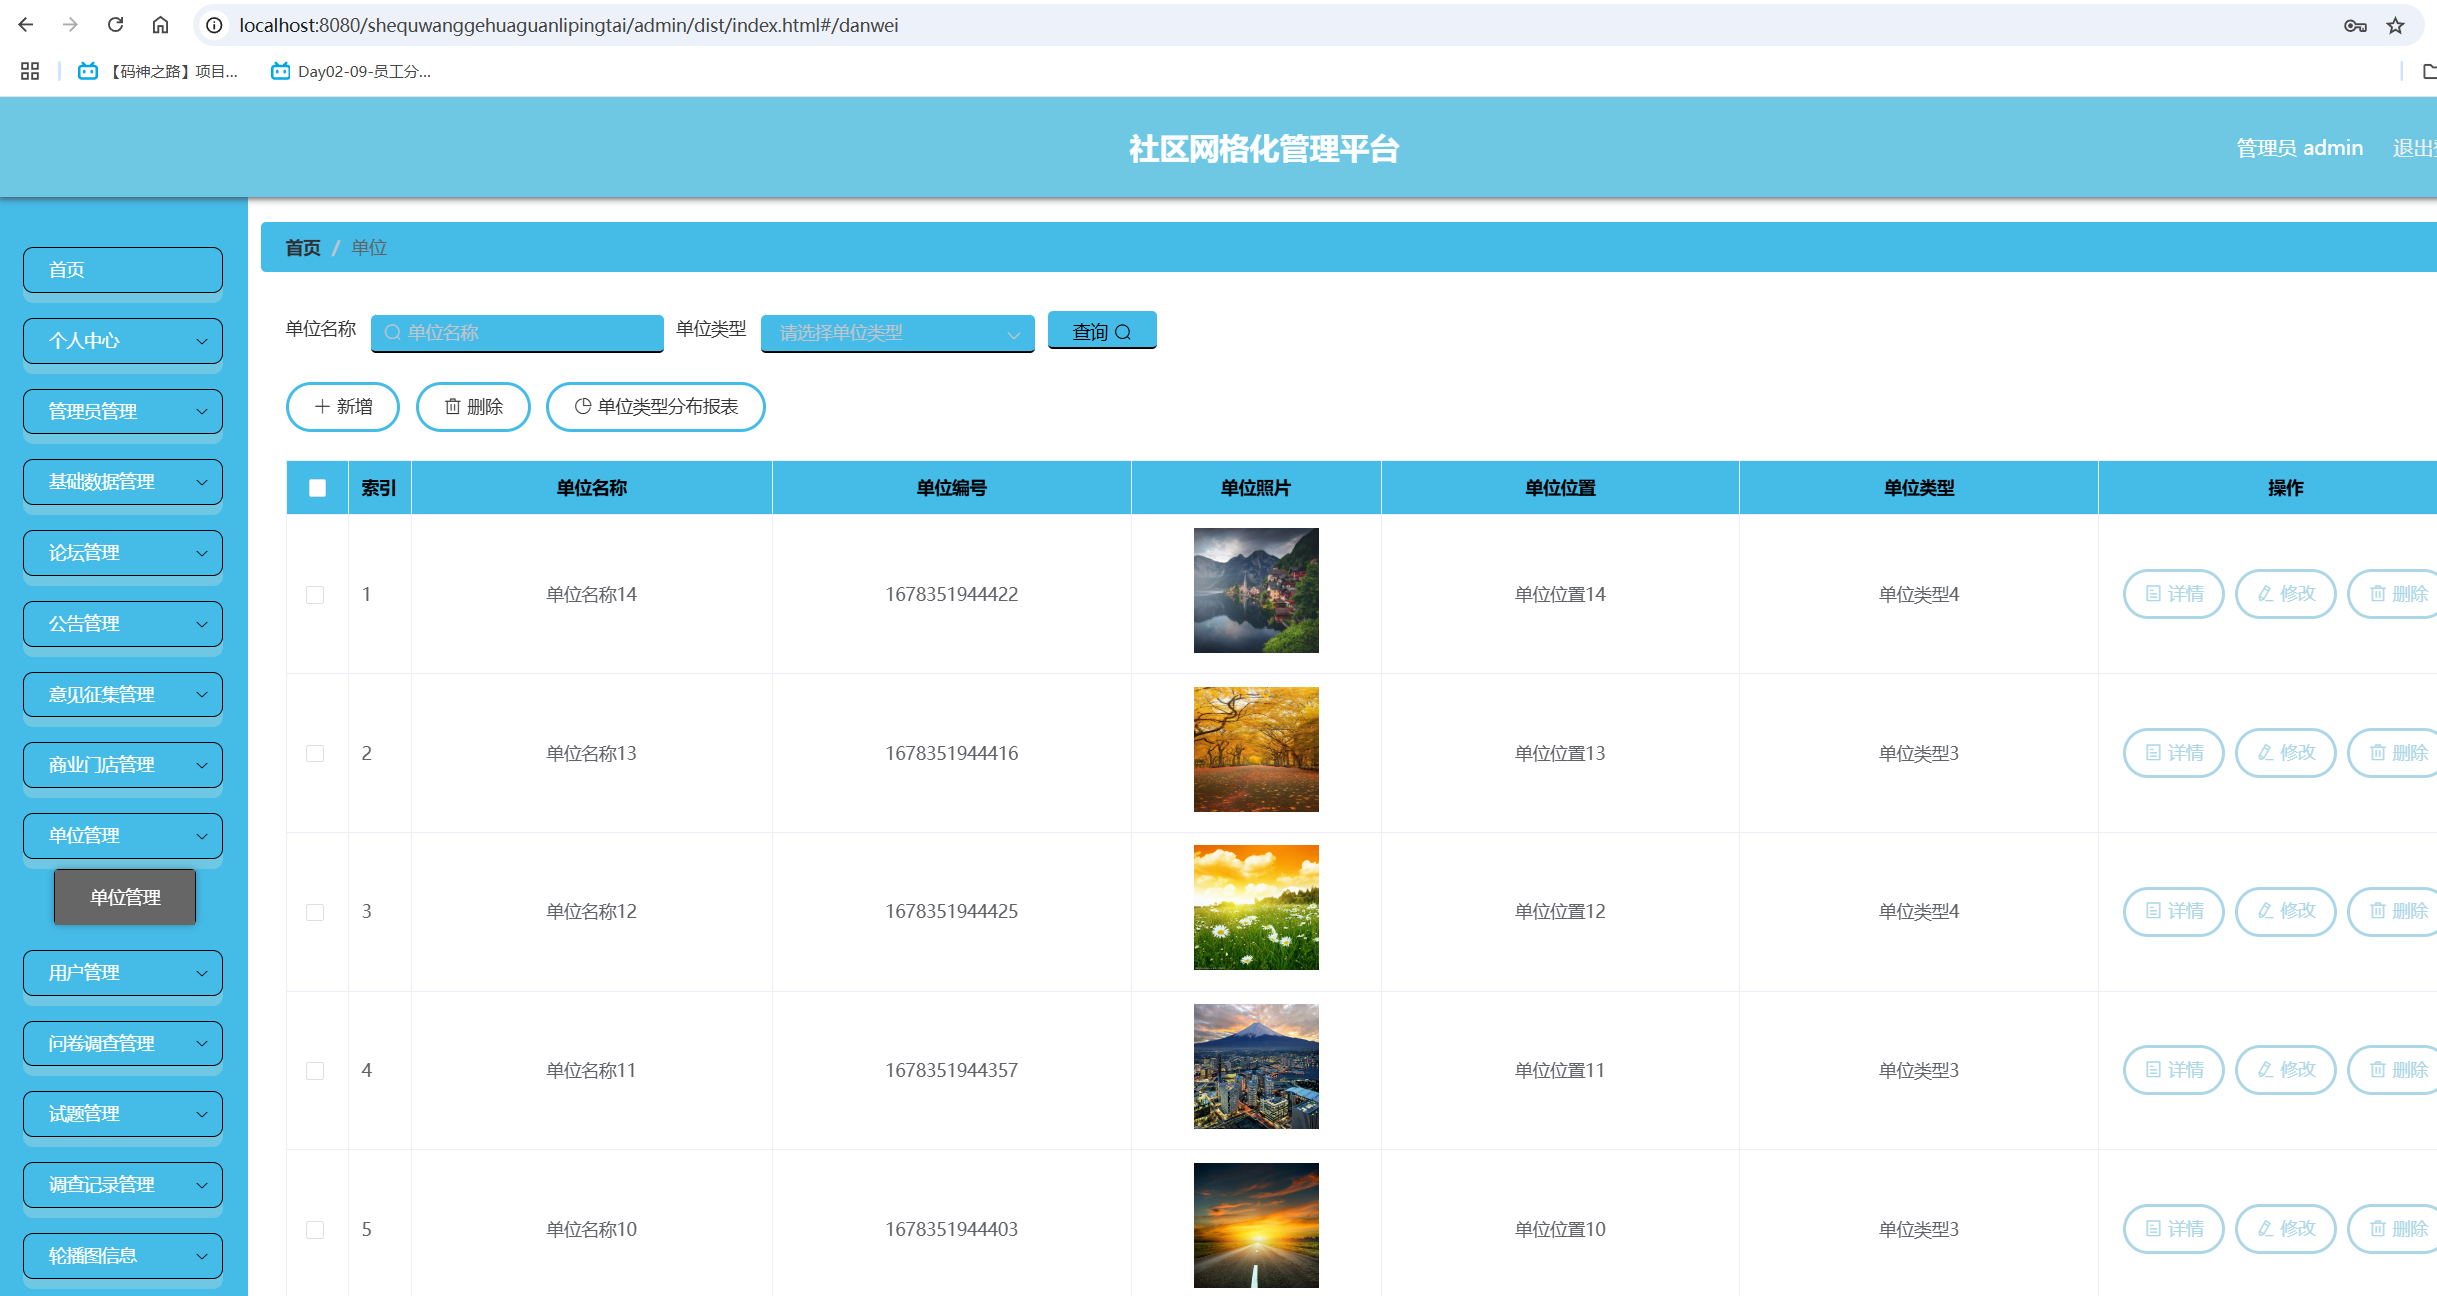Open the saved passwords key icon
Viewport: 2437px width, 1296px height.
coord(2355,25)
